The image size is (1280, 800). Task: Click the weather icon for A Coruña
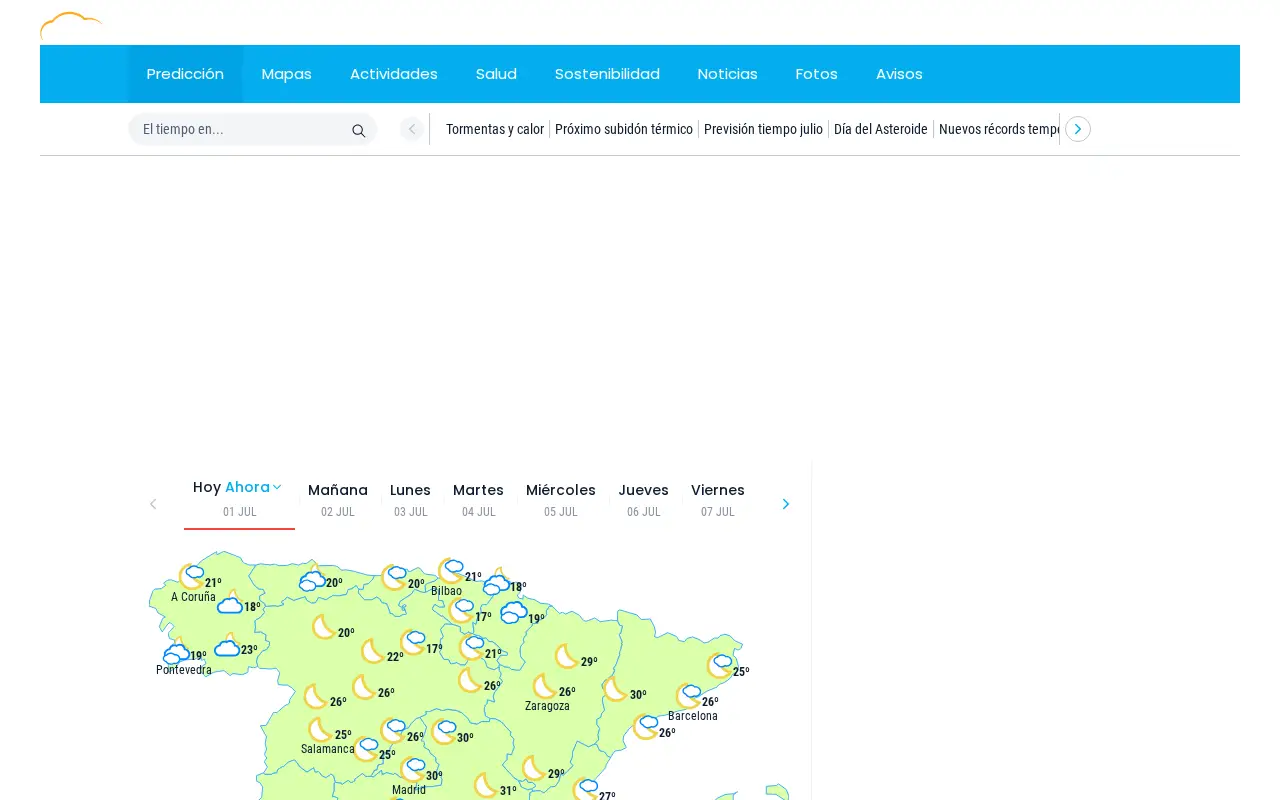point(191,577)
